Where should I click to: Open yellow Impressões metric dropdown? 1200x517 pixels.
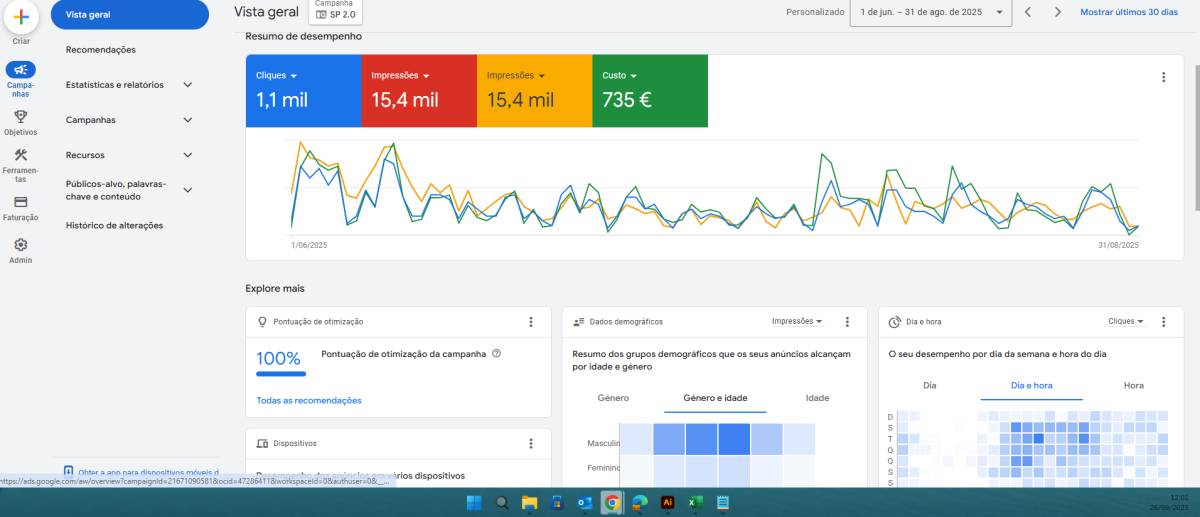516,76
